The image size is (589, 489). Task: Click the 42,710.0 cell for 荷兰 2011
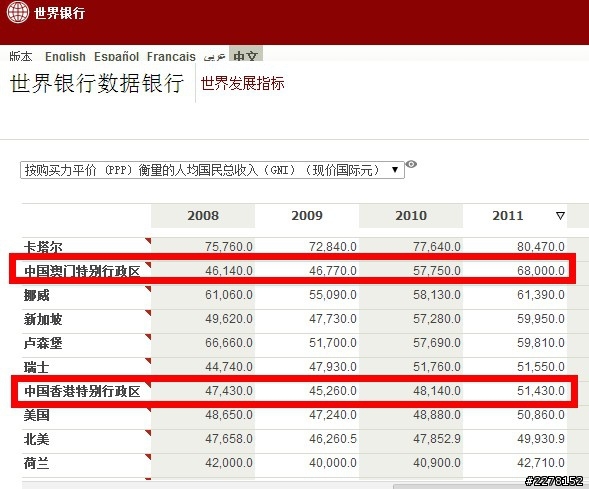[541, 463]
